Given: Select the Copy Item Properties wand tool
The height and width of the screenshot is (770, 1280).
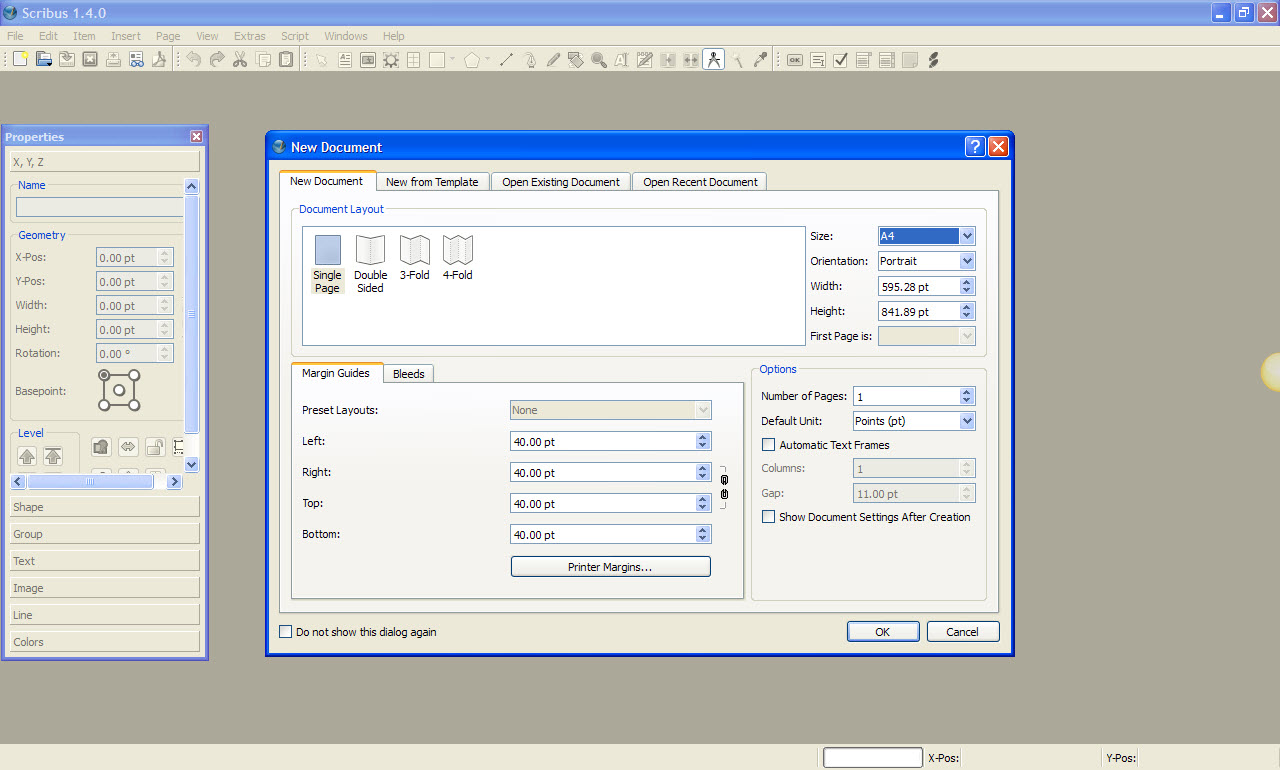Looking at the screenshot, I should (737, 59).
